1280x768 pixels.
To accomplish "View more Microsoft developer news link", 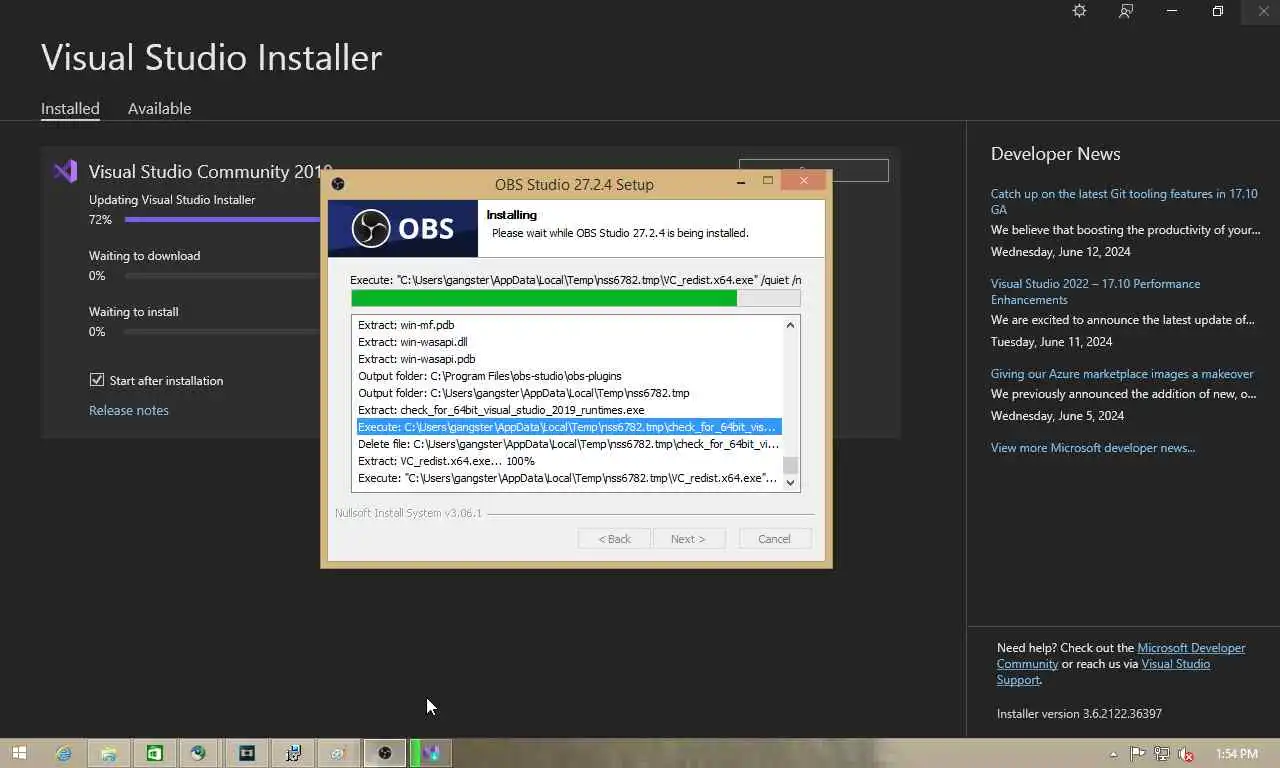I will tap(1093, 447).
